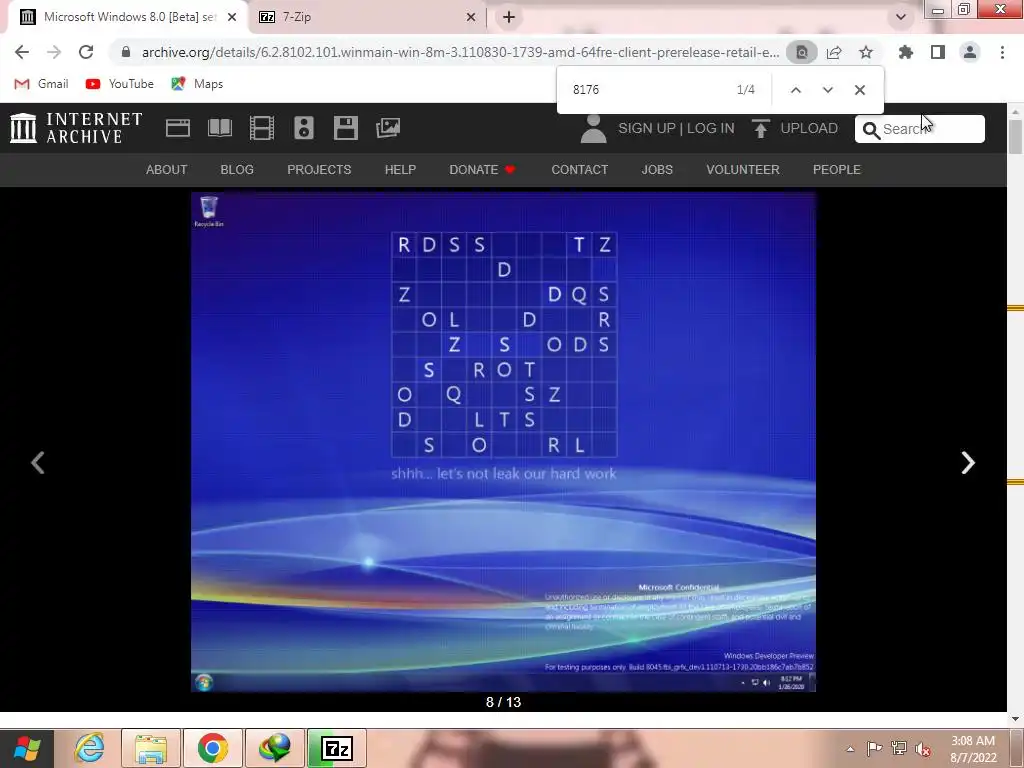Focus the Internet Archive search box
This screenshot has height=768, width=1024.
(x=920, y=129)
